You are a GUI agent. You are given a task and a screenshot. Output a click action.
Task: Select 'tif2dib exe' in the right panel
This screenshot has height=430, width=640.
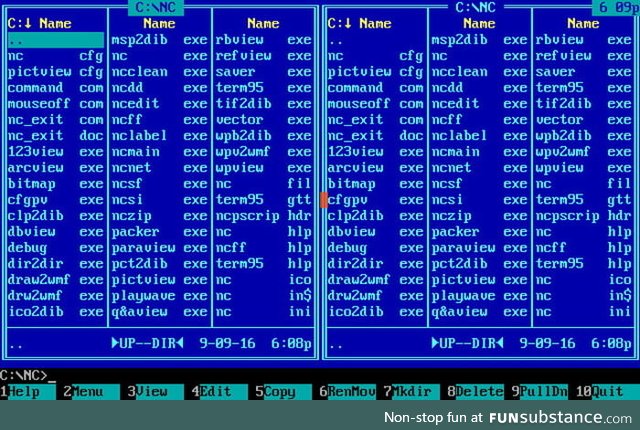pos(584,104)
